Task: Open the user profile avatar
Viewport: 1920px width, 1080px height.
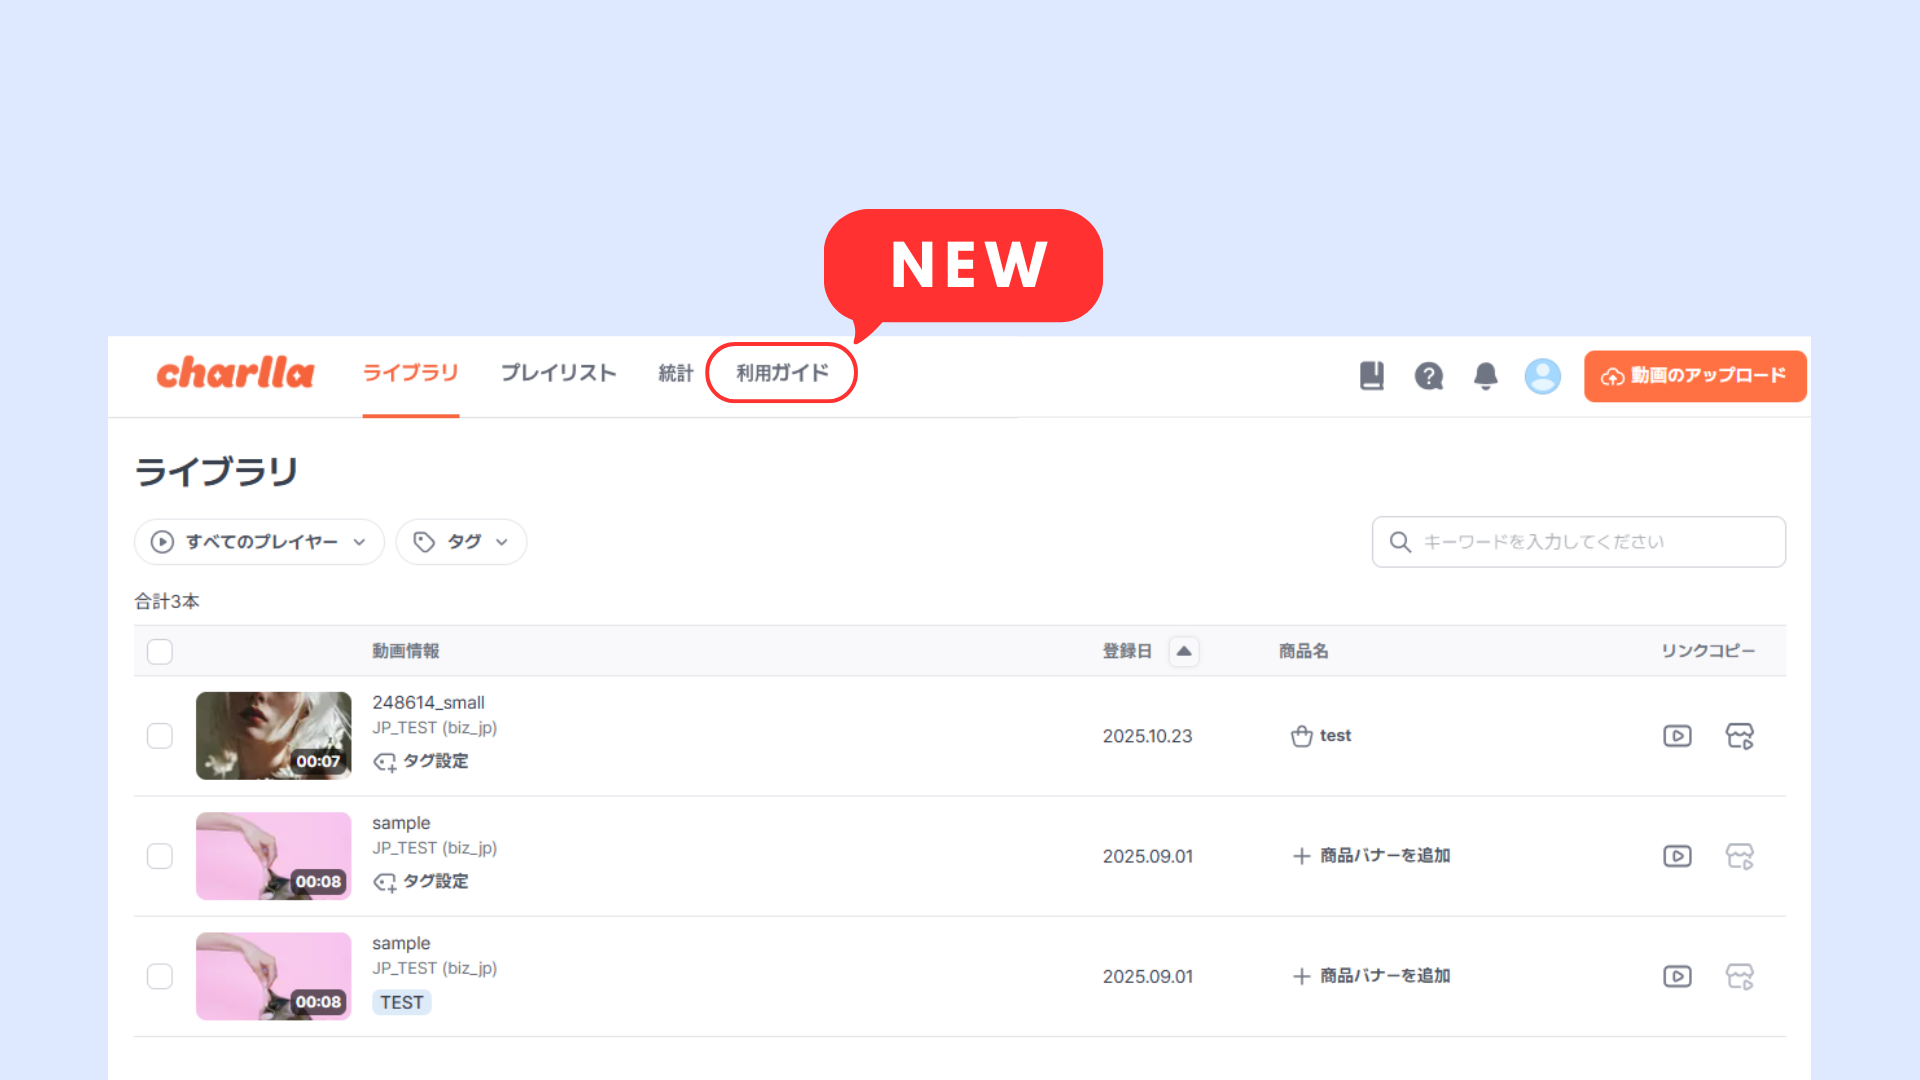Action: [x=1542, y=376]
